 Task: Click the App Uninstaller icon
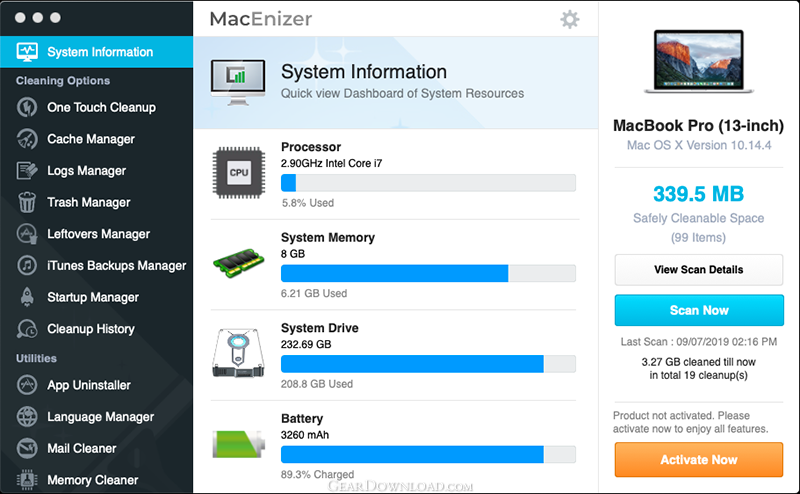(27, 385)
